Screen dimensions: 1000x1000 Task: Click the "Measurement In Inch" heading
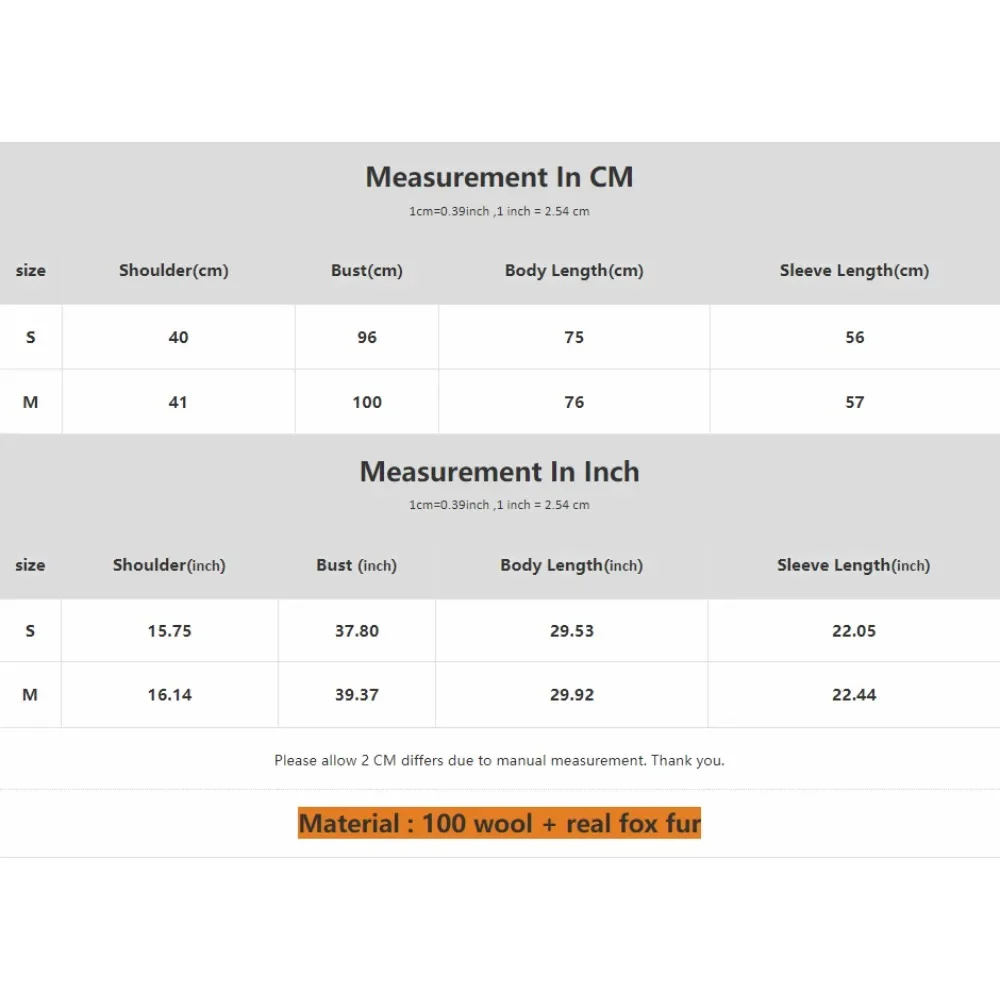[x=499, y=471]
